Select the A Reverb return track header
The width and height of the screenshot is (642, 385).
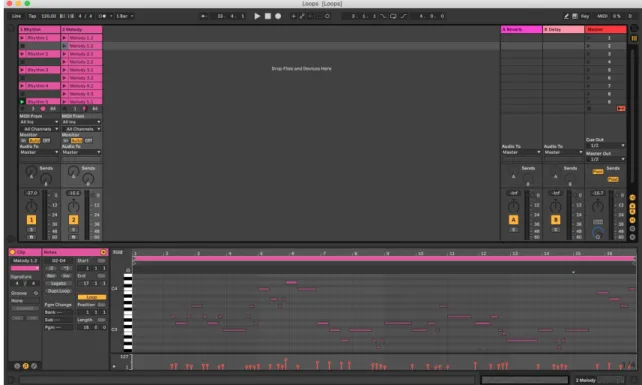click(x=521, y=29)
